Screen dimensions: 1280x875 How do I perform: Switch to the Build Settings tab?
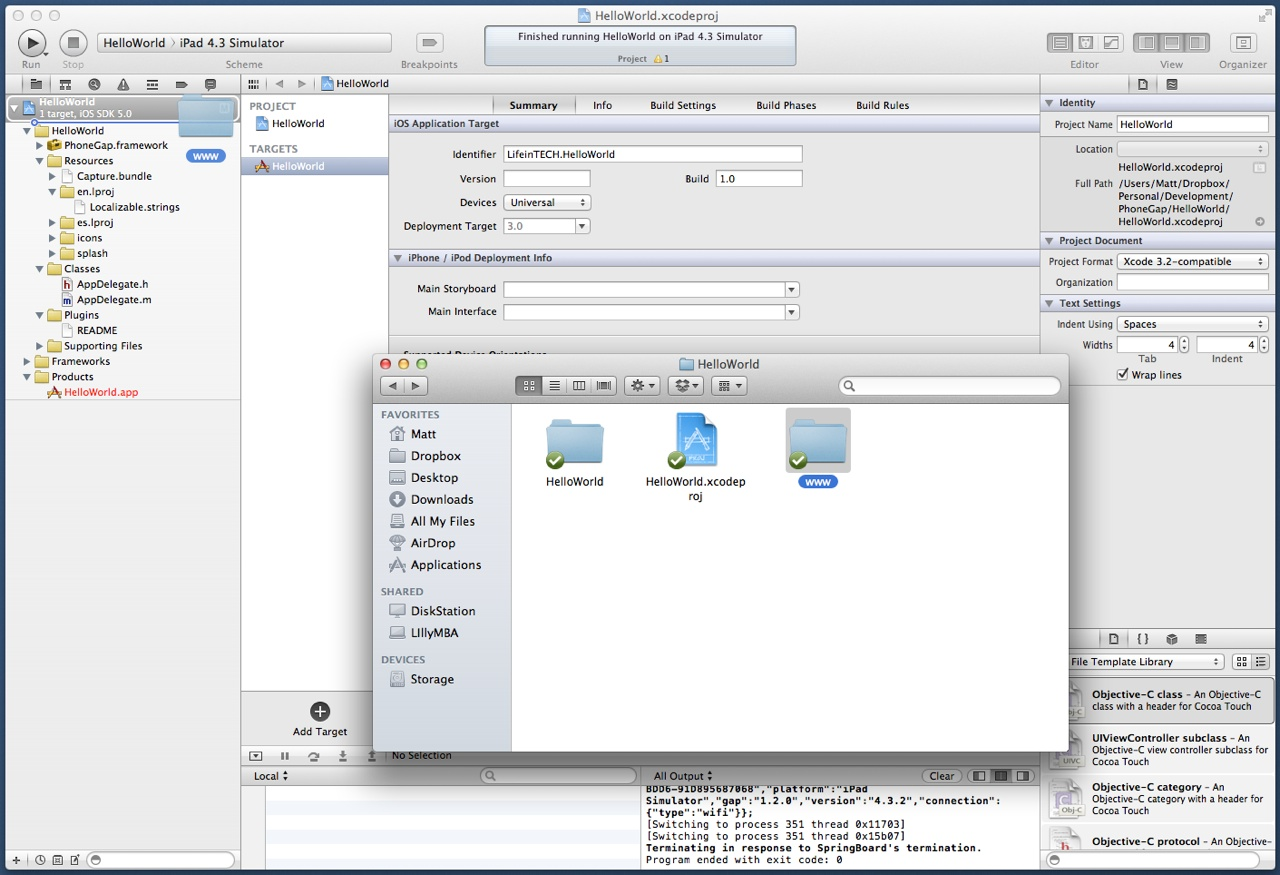pos(683,105)
